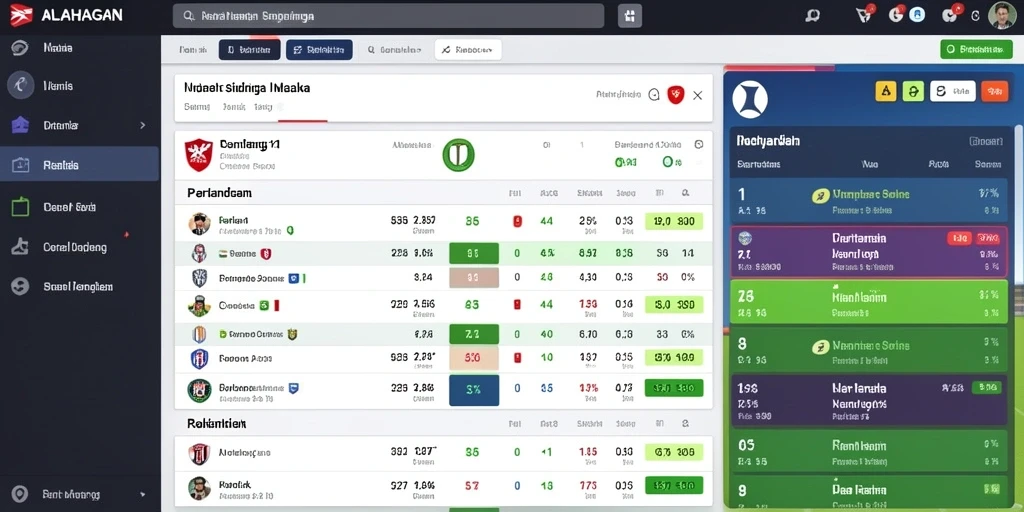Click the red club crest in the 1.85 row
Viewport: 1024px width, 512px height.
click(199, 453)
